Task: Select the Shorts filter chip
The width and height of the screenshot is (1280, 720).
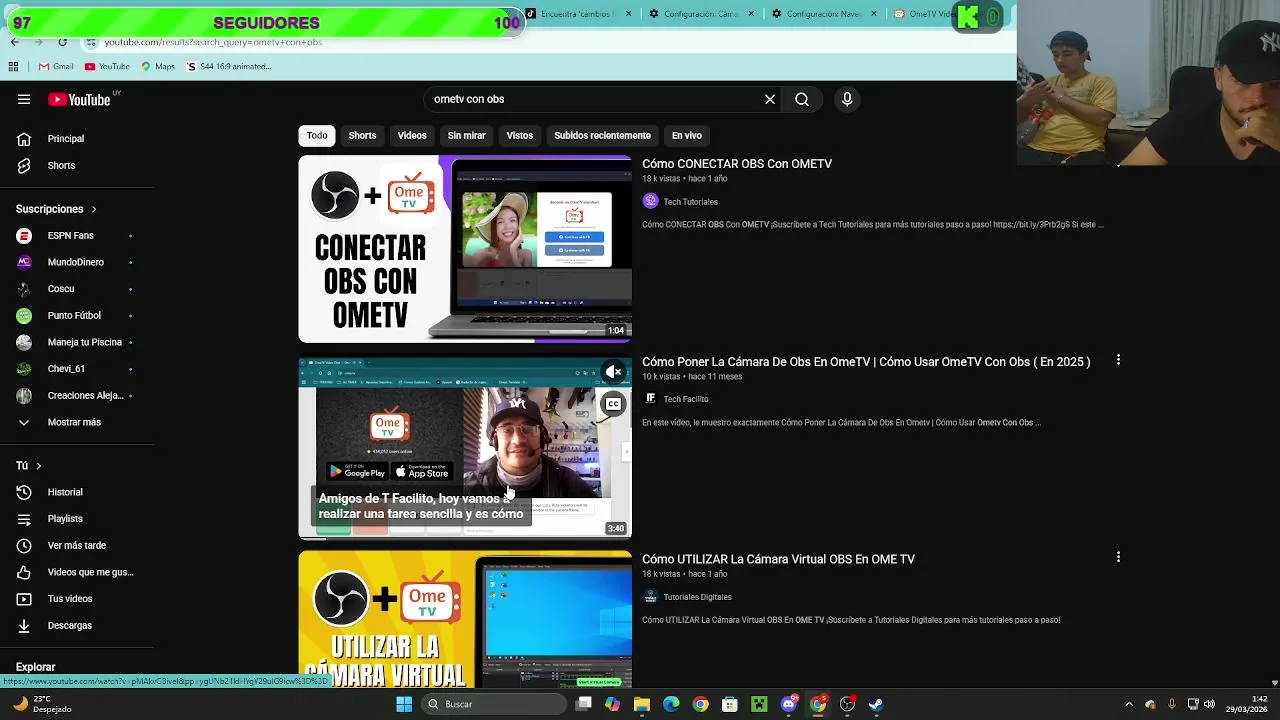Action: click(x=362, y=135)
